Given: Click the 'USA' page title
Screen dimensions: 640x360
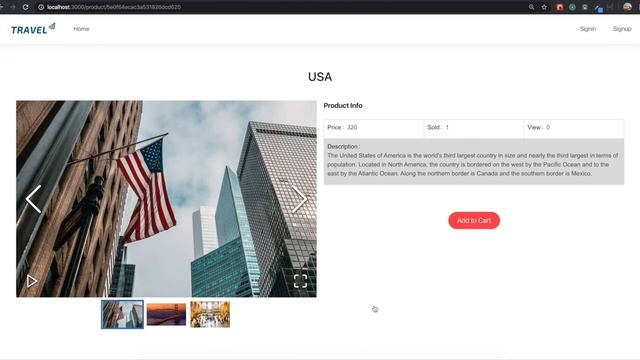Looking at the screenshot, I should [320, 77].
